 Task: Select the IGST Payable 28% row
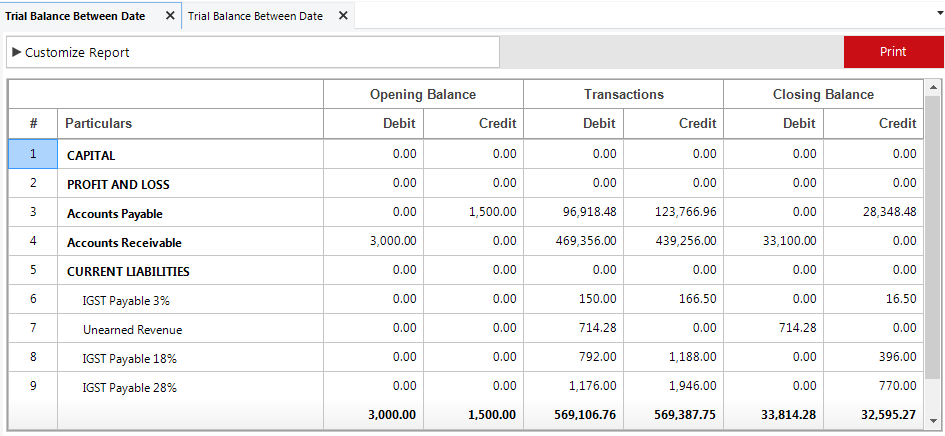(465, 386)
